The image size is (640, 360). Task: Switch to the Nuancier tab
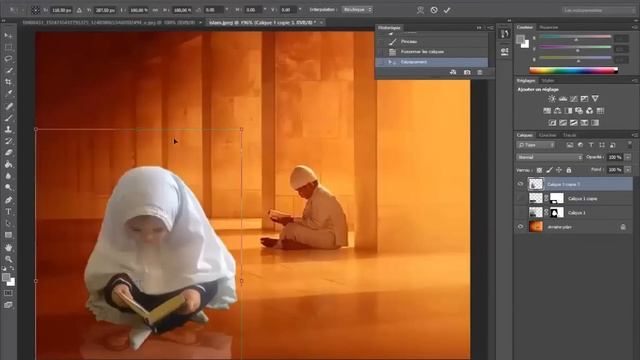549,27
